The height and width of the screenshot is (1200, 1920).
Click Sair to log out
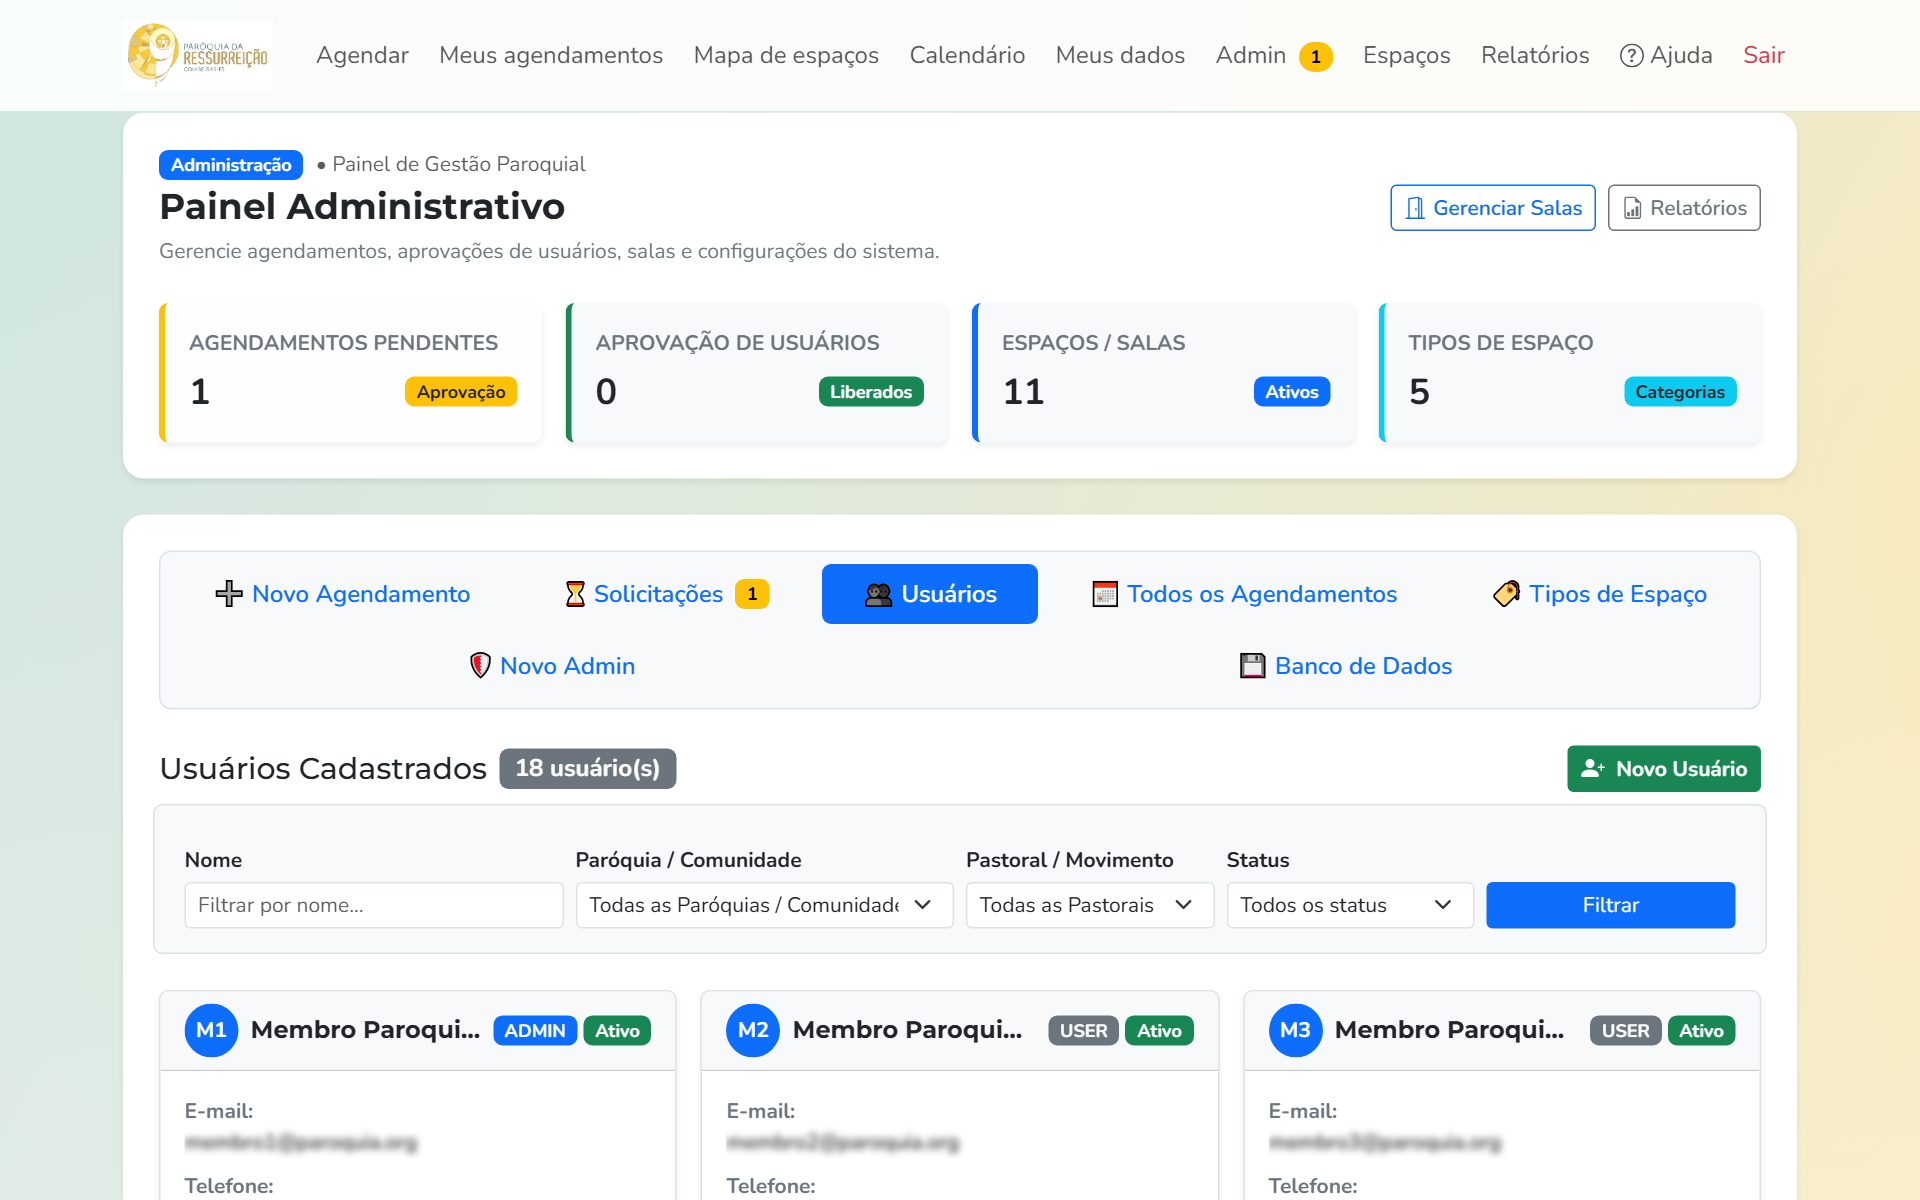pos(1764,55)
